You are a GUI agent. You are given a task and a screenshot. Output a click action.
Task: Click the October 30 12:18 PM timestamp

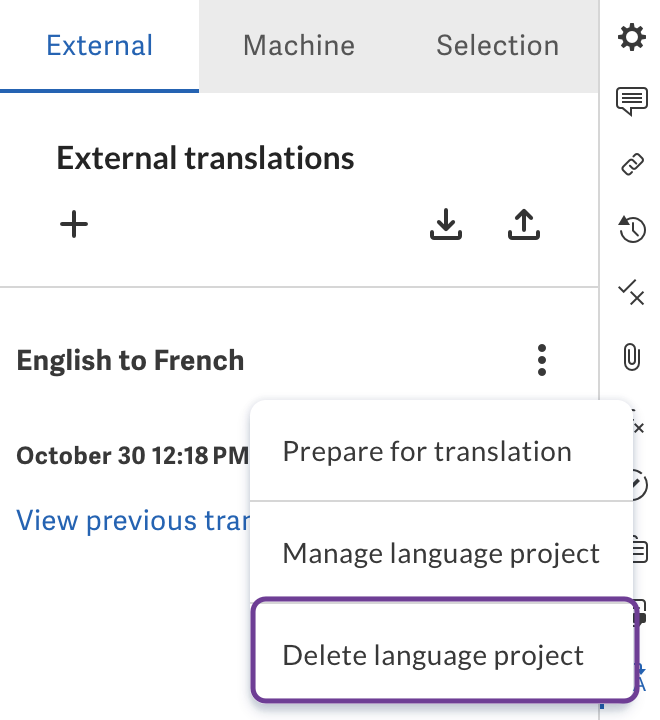point(131,456)
